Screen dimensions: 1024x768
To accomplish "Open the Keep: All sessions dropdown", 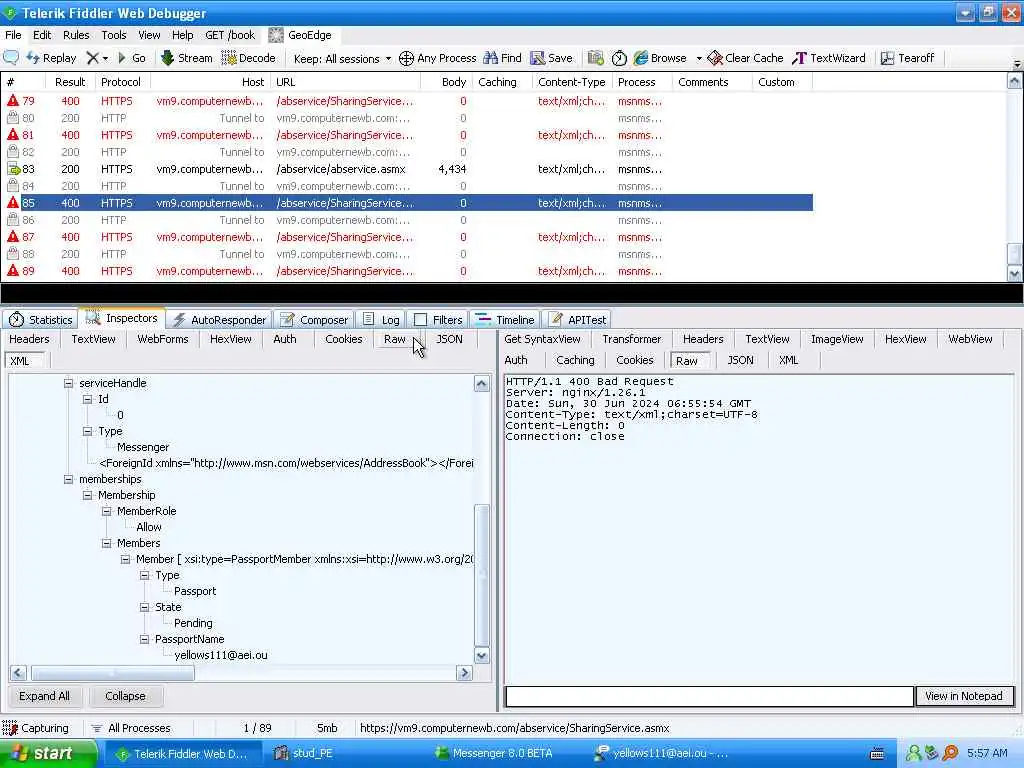I will tap(342, 59).
